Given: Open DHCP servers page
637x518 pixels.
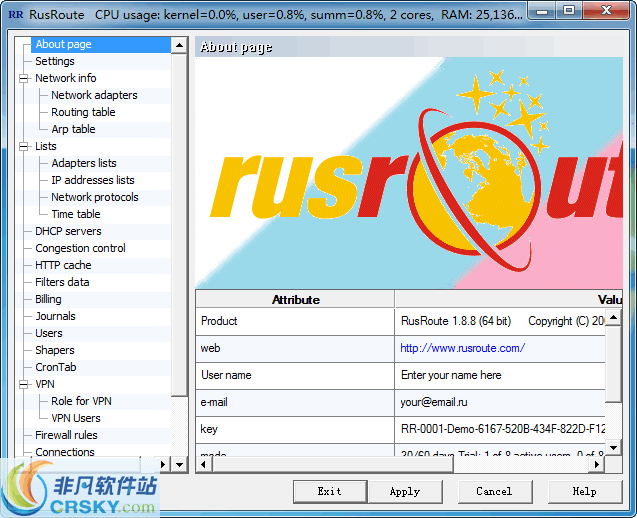Looking at the screenshot, I should pos(68,231).
